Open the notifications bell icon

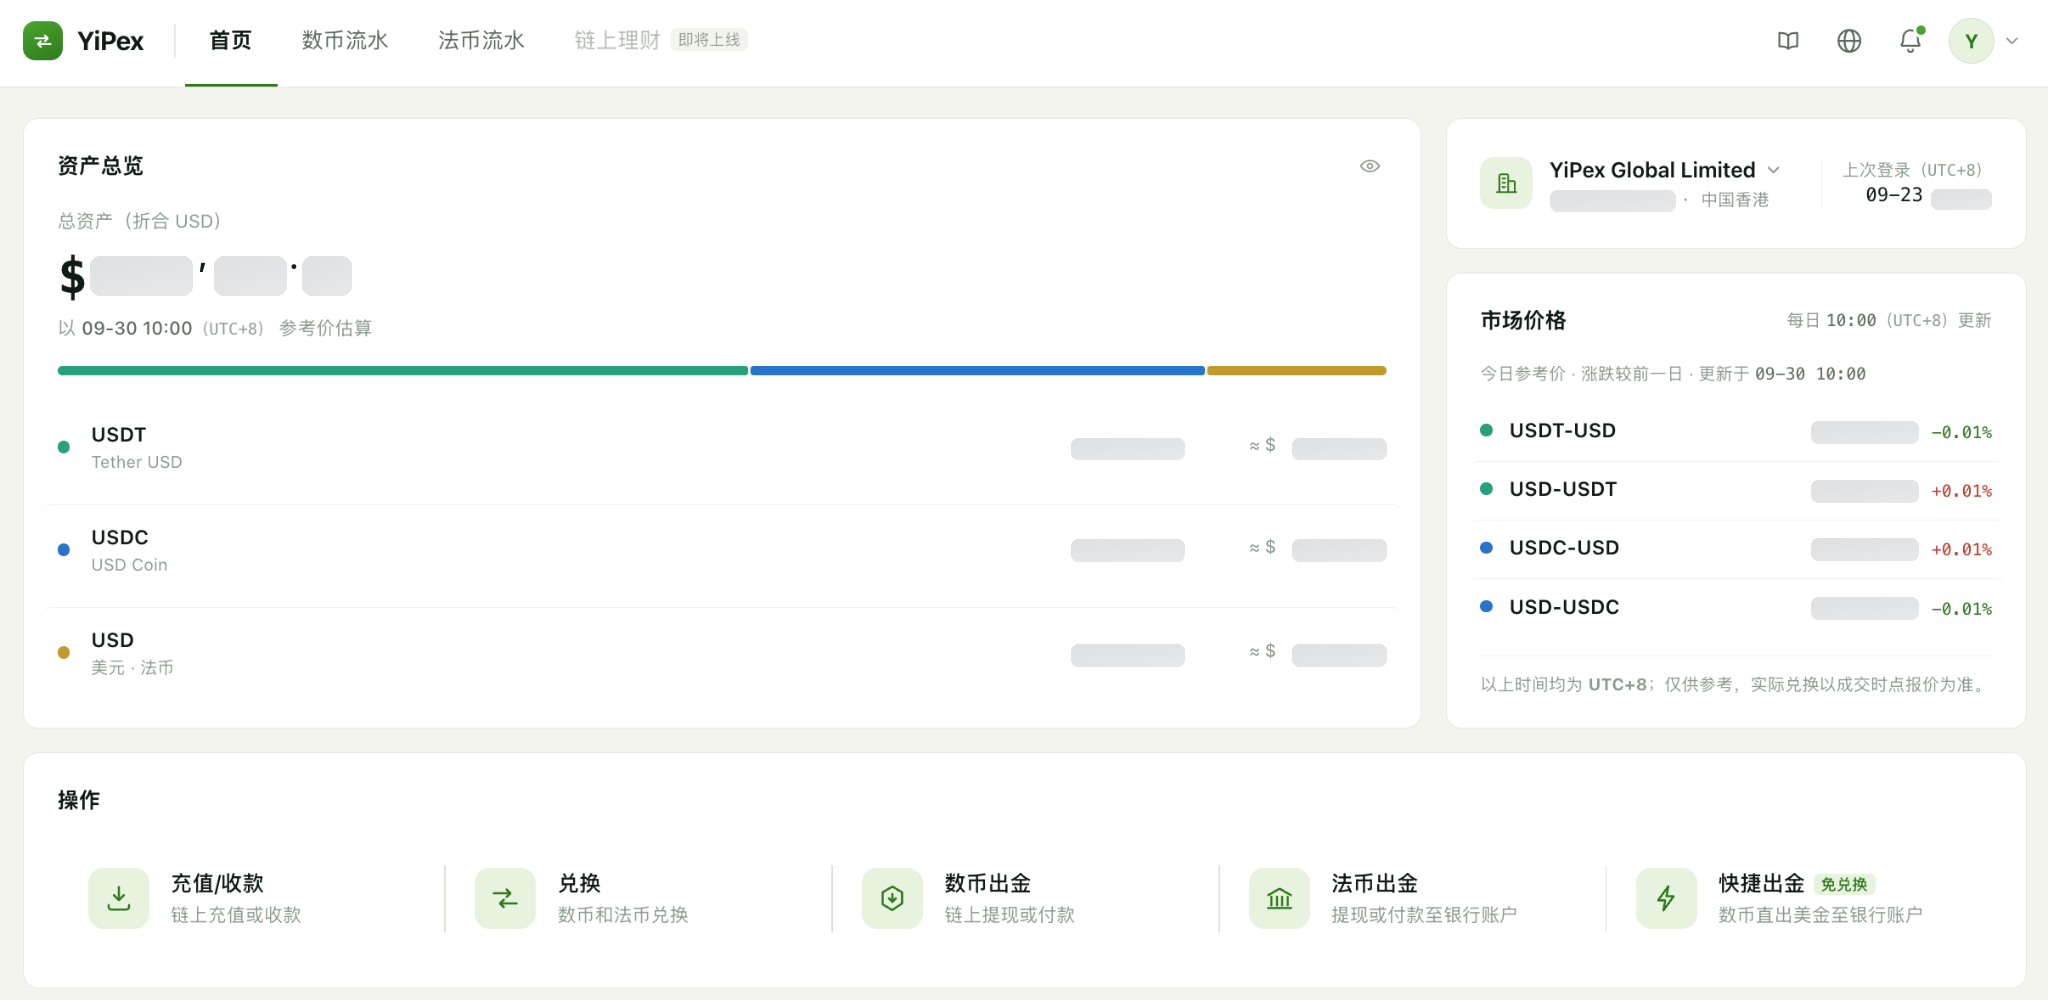click(1910, 41)
